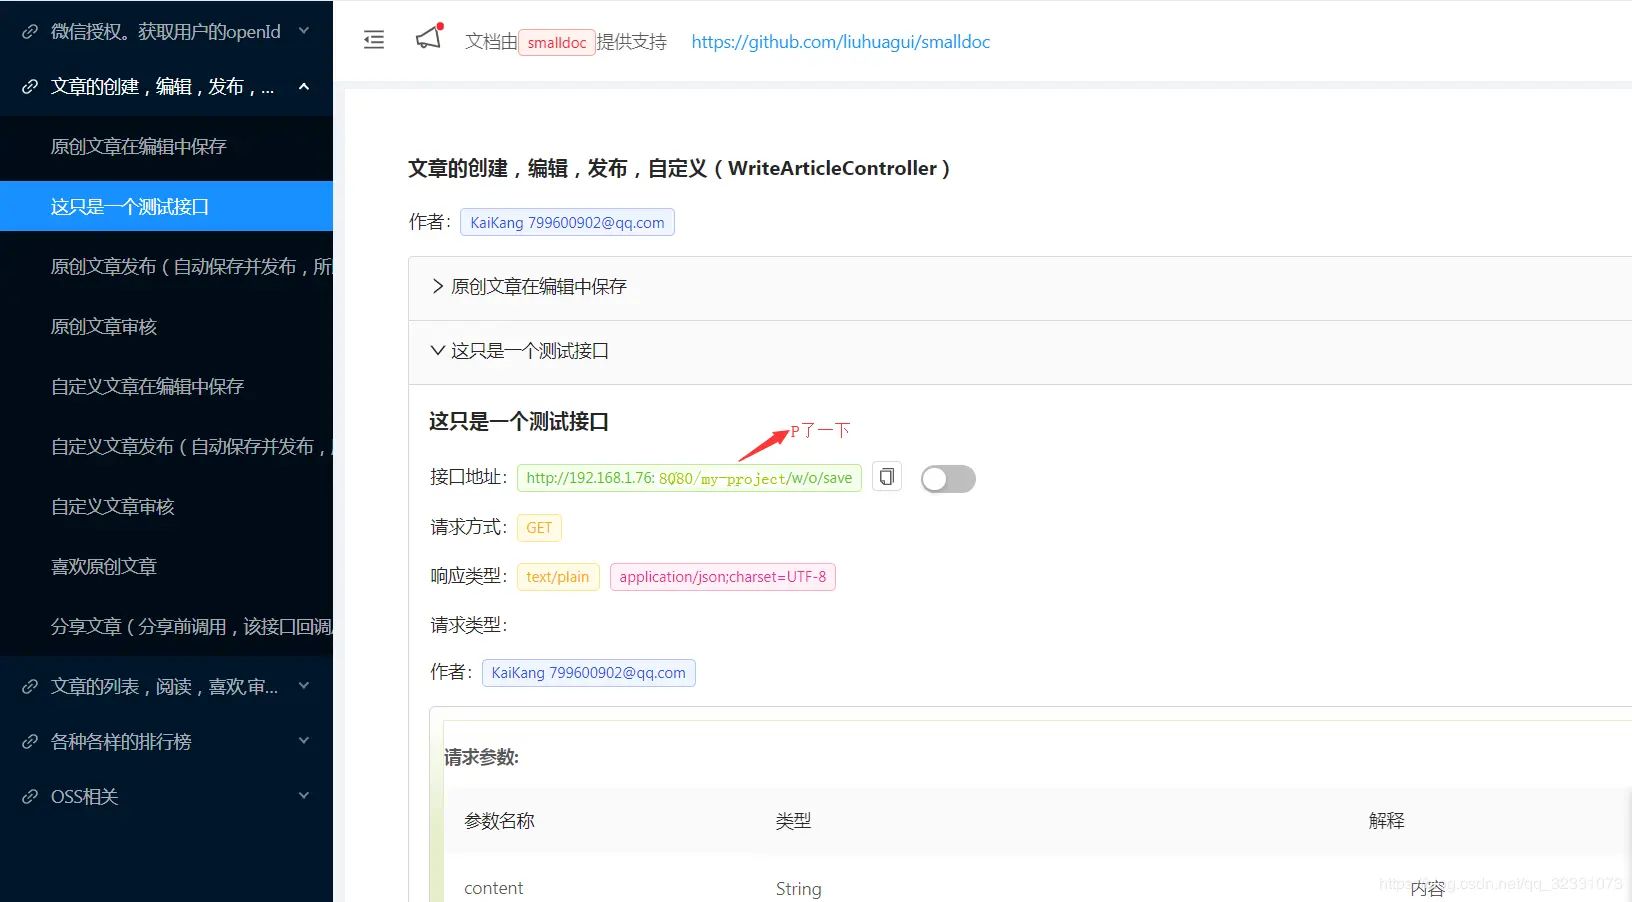Image resolution: width=1632 pixels, height=902 pixels.
Task: Click the API address input field
Action: (x=688, y=478)
